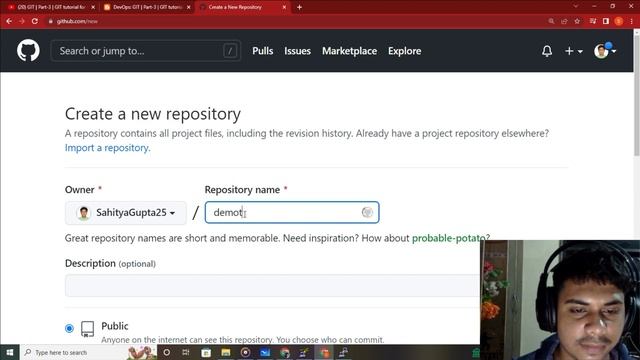The height and width of the screenshot is (360, 640).
Task: Open Microsoft Store from the taskbar
Action: 206,352
